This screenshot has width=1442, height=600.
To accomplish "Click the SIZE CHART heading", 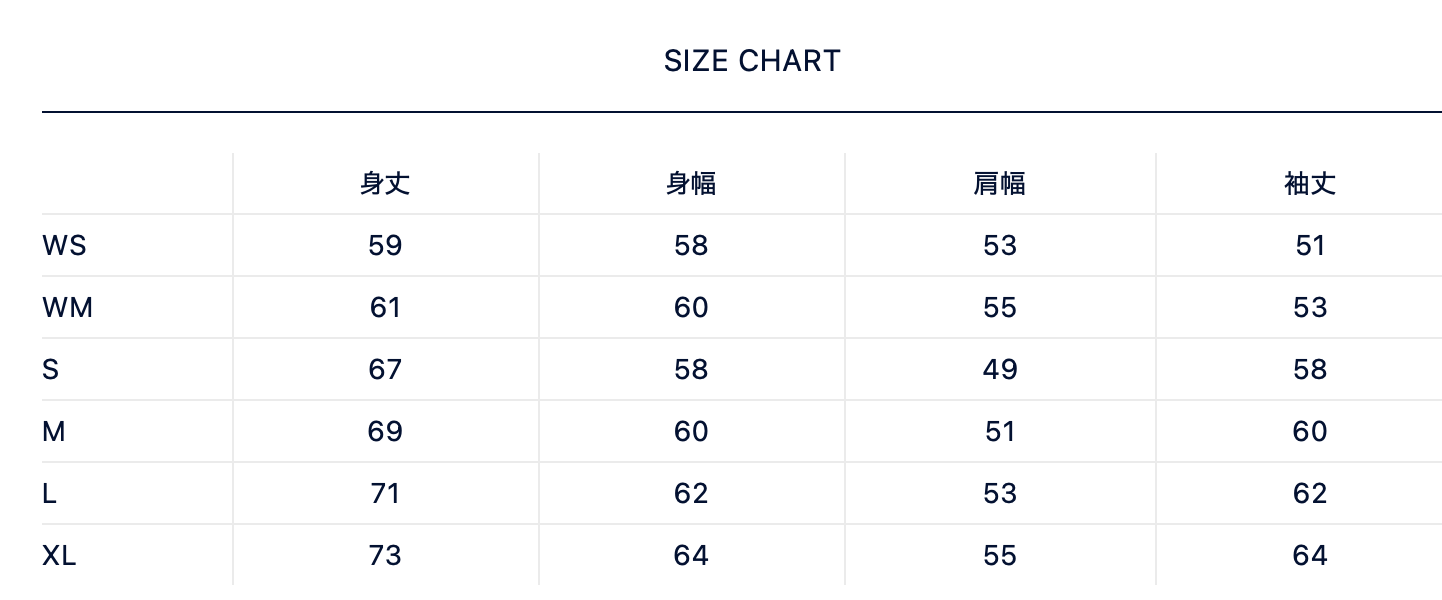I will tap(752, 61).
